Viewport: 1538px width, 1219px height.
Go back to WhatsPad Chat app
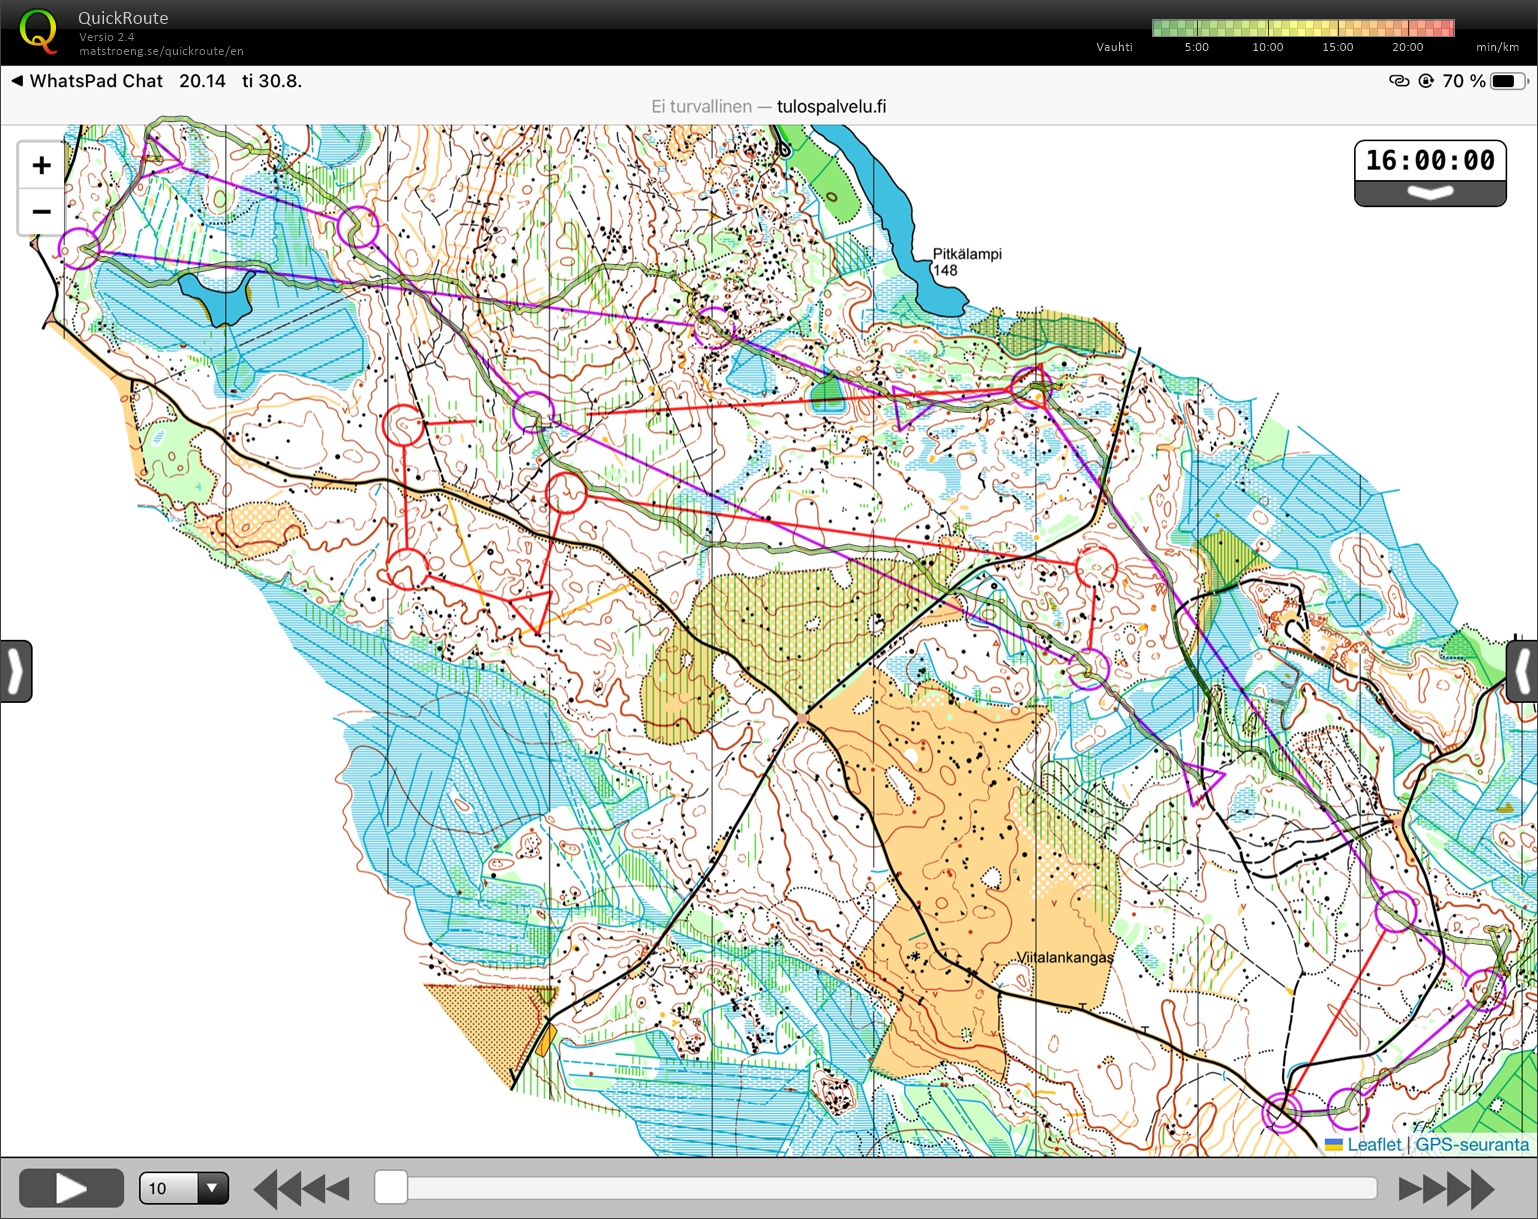point(87,81)
